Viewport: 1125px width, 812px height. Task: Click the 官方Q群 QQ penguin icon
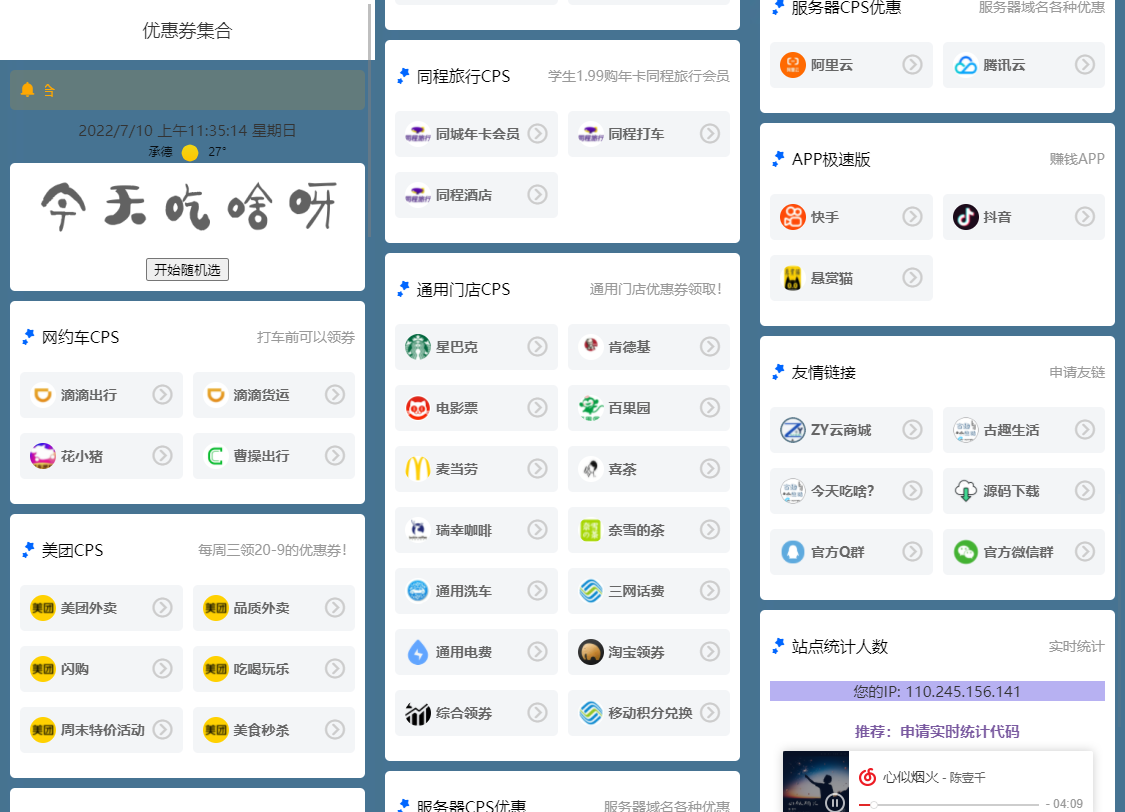pyautogui.click(x=793, y=552)
